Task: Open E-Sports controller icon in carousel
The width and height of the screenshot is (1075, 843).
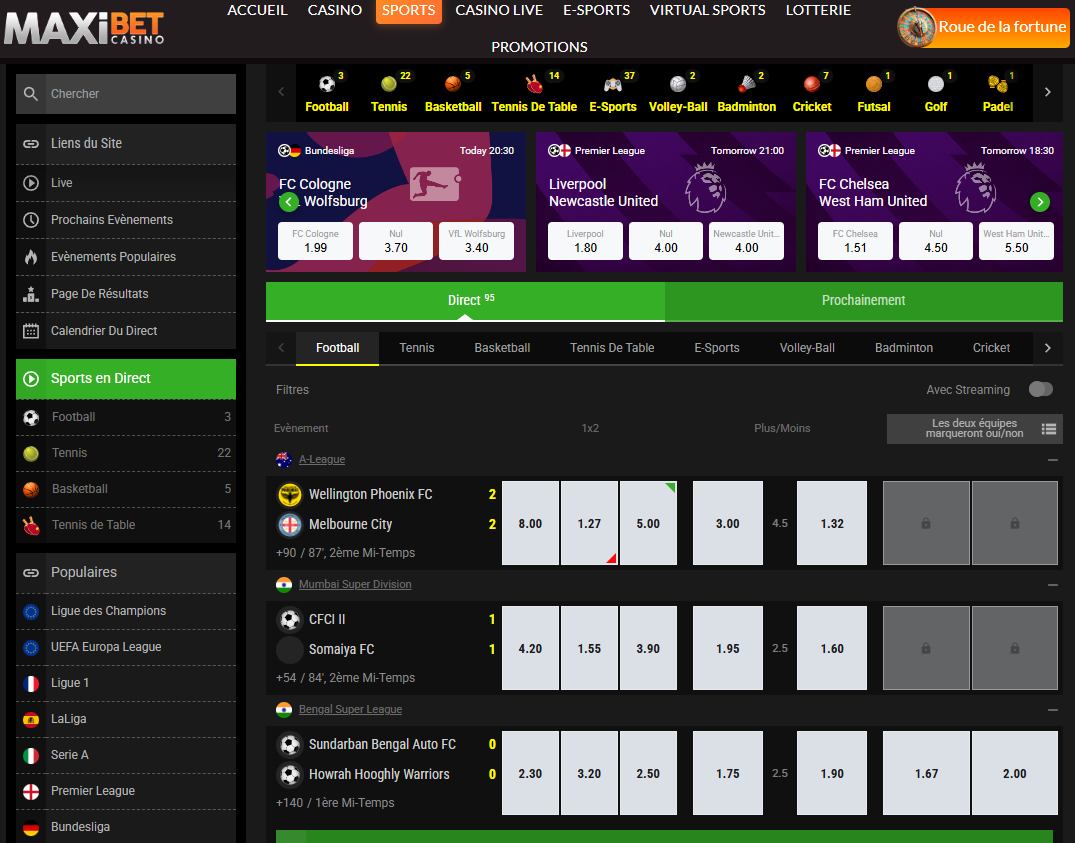Action: tap(612, 84)
